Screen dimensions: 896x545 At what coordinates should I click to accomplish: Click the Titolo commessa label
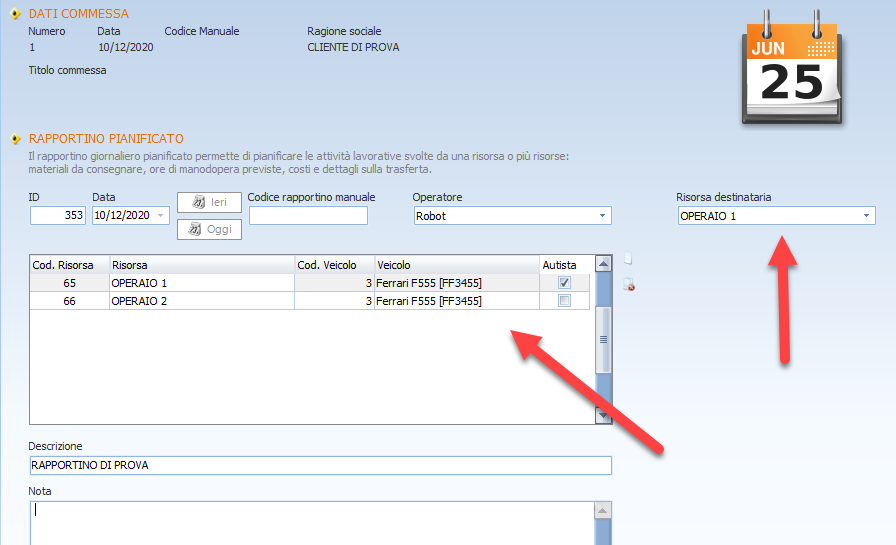tap(67, 70)
